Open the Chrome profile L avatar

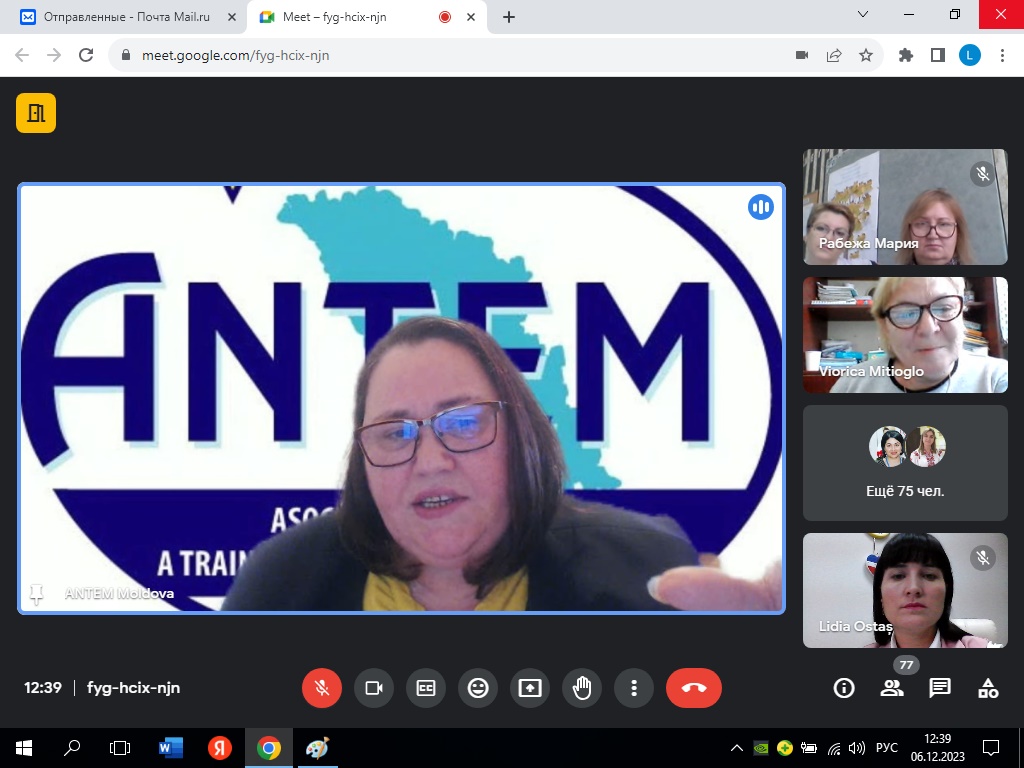click(x=970, y=56)
